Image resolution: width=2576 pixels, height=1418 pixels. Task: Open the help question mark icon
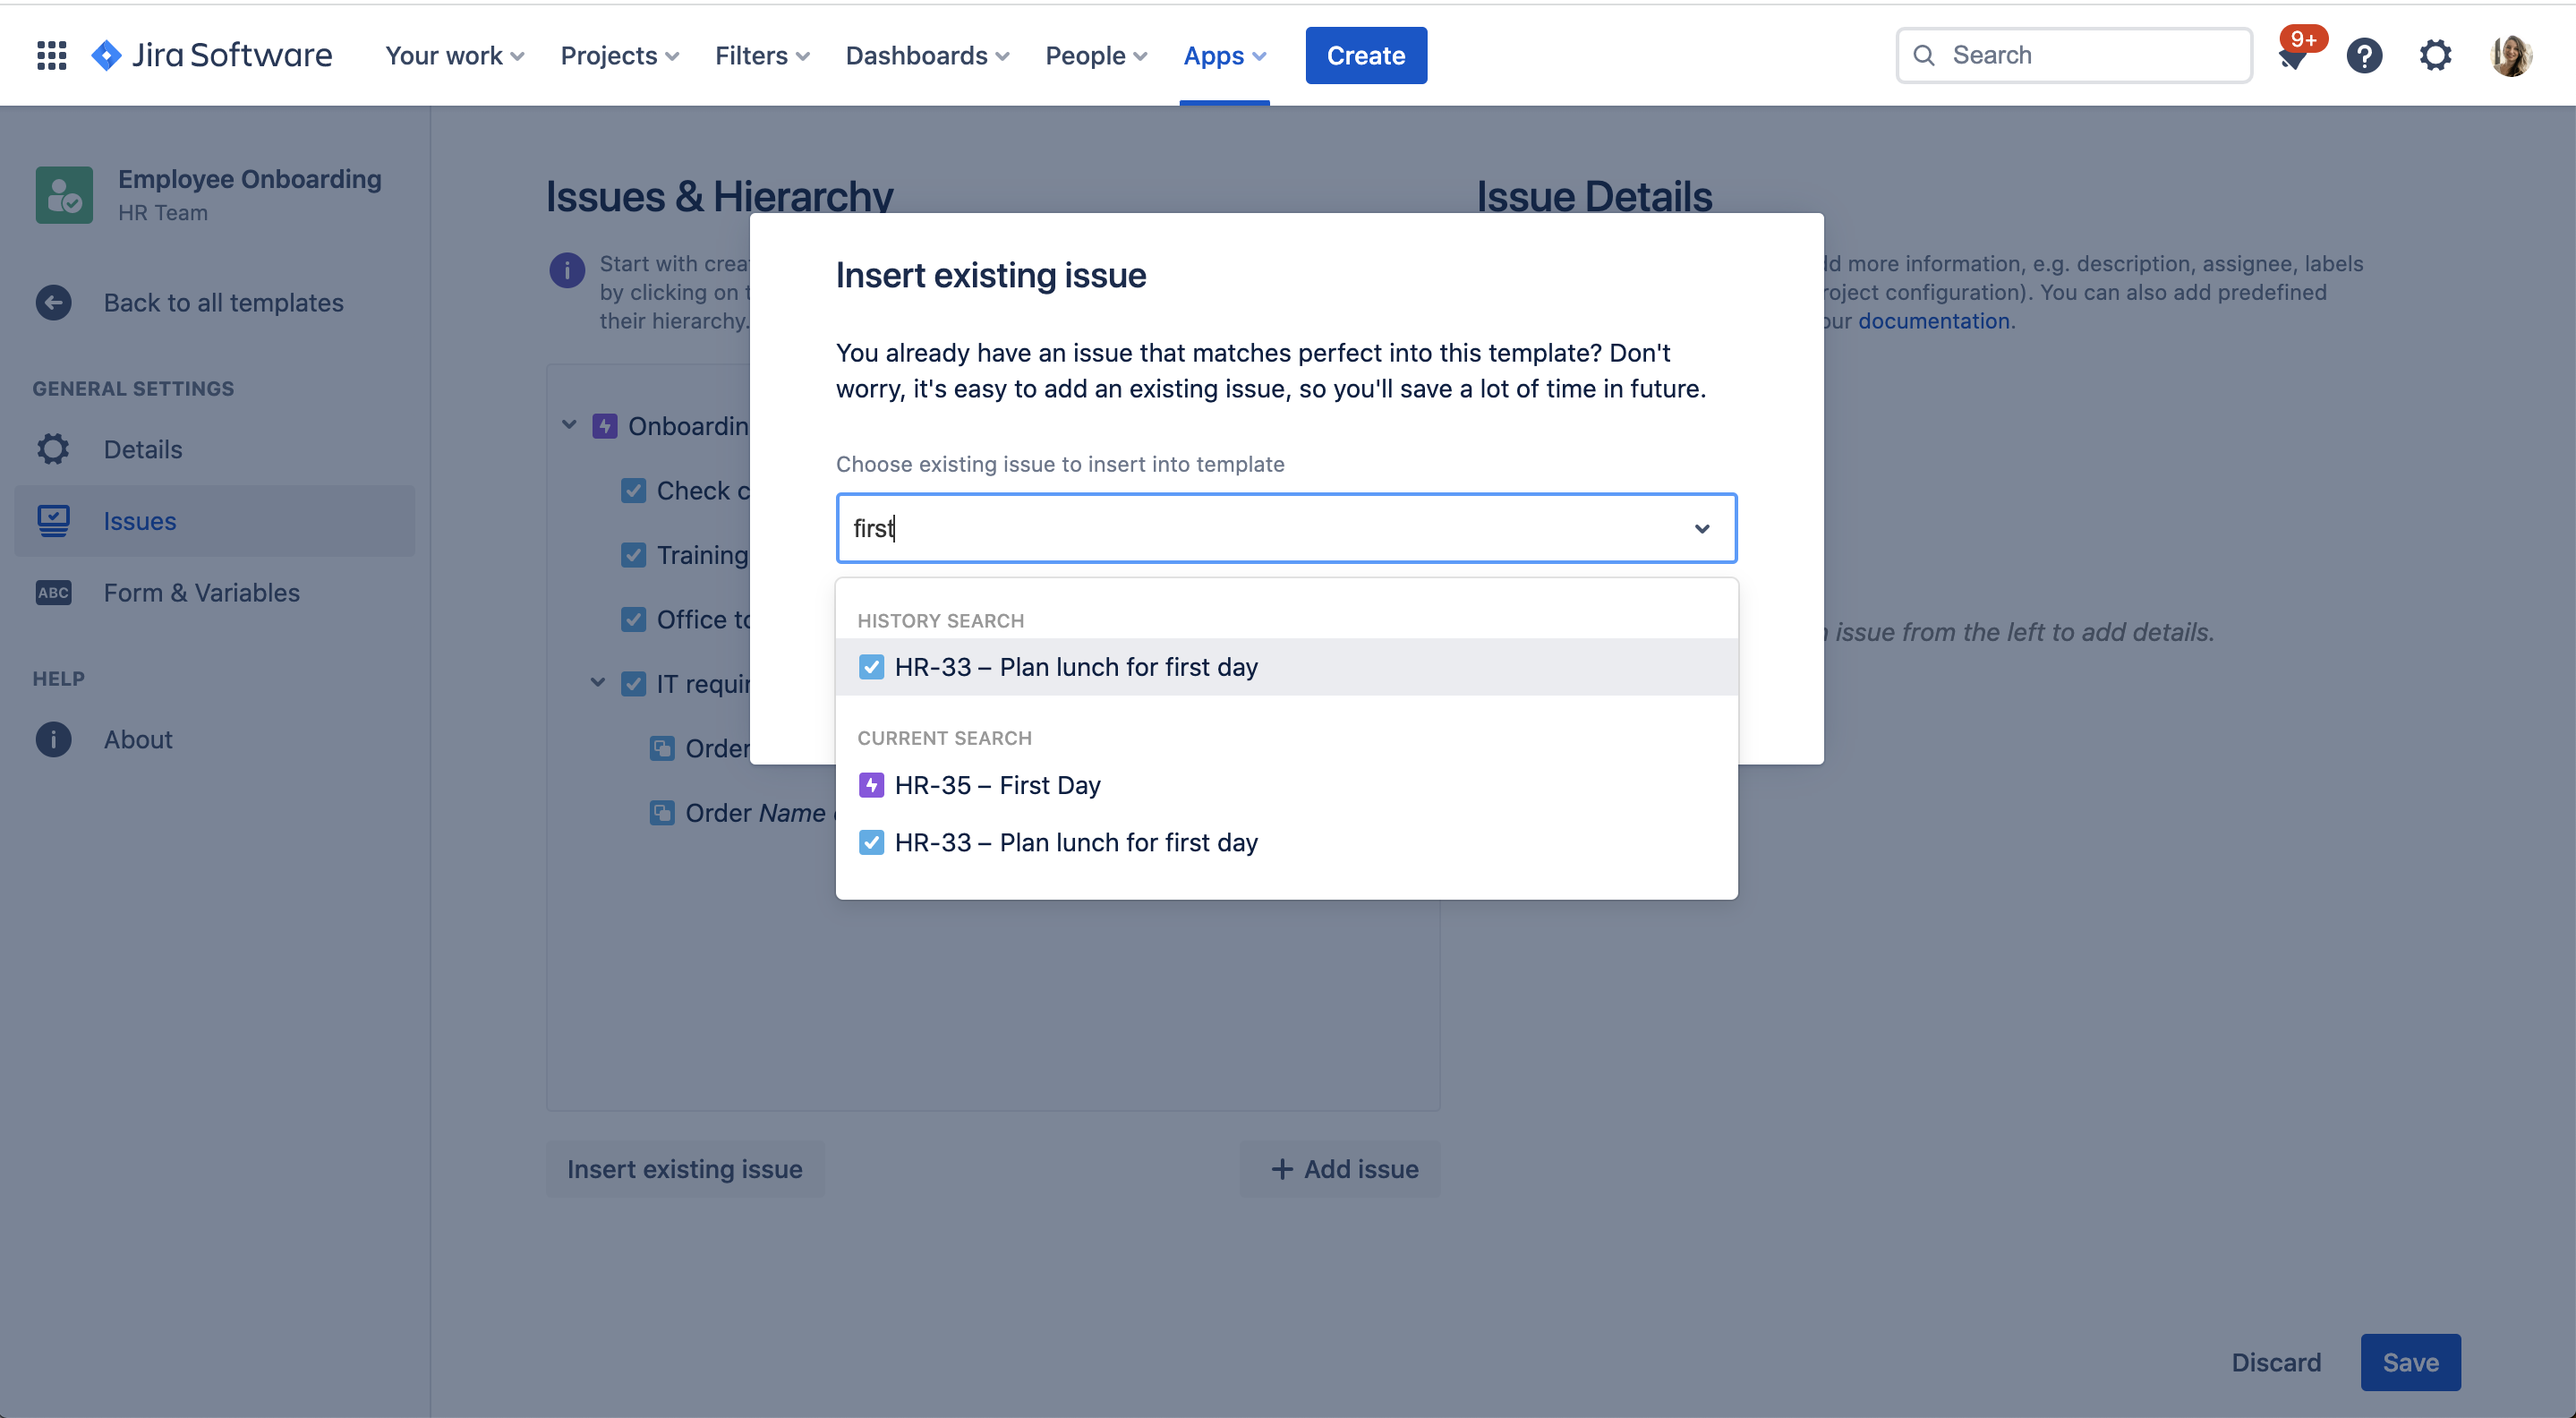(2364, 55)
